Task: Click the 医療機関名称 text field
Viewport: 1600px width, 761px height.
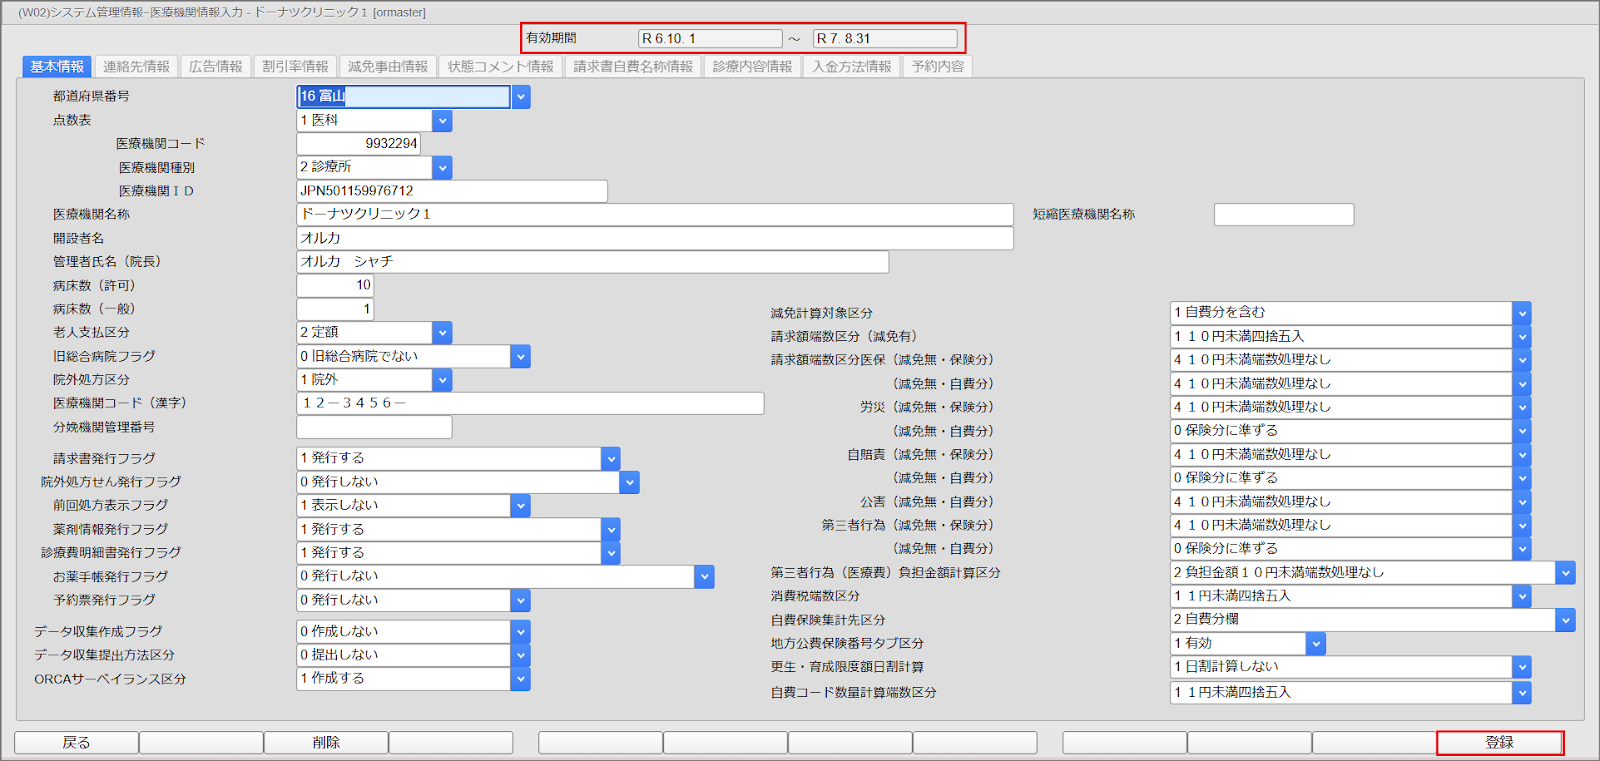Action: pos(655,215)
